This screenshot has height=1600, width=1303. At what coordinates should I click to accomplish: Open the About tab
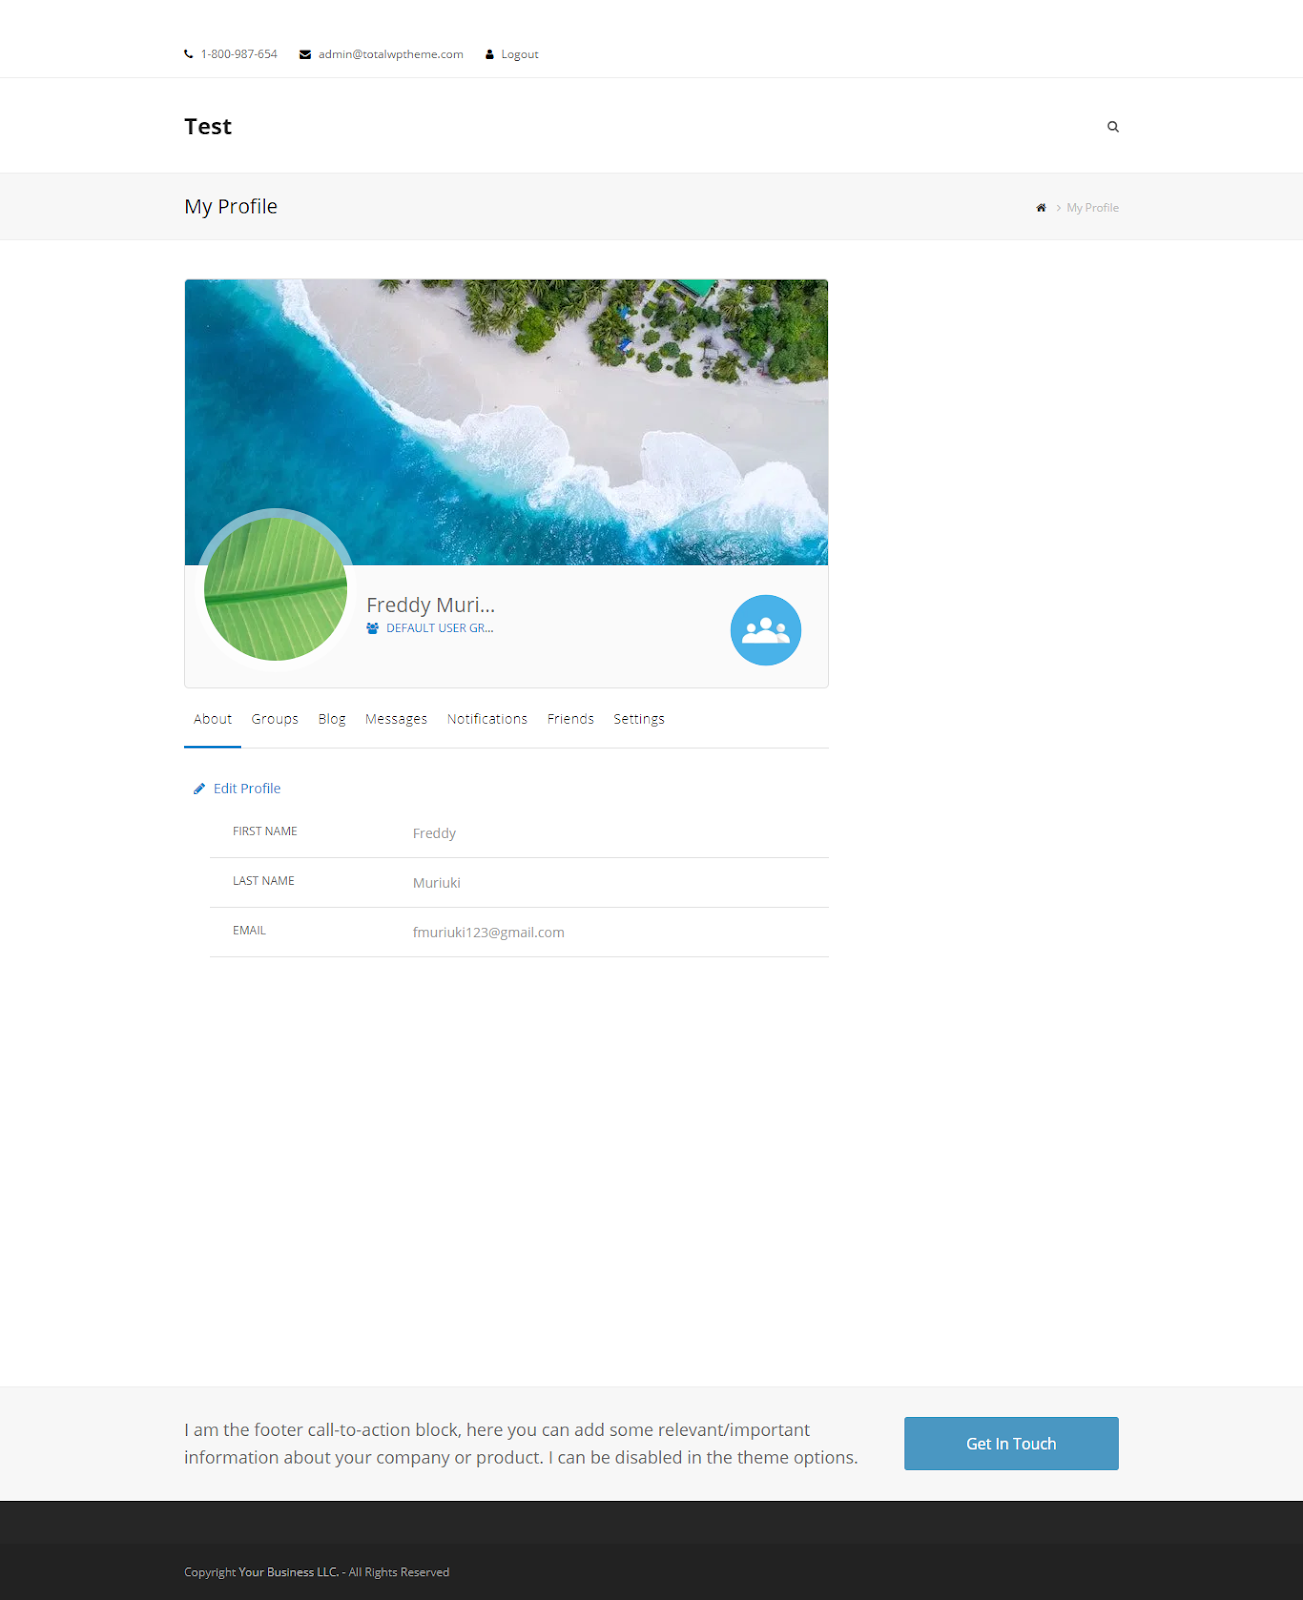coord(213,719)
